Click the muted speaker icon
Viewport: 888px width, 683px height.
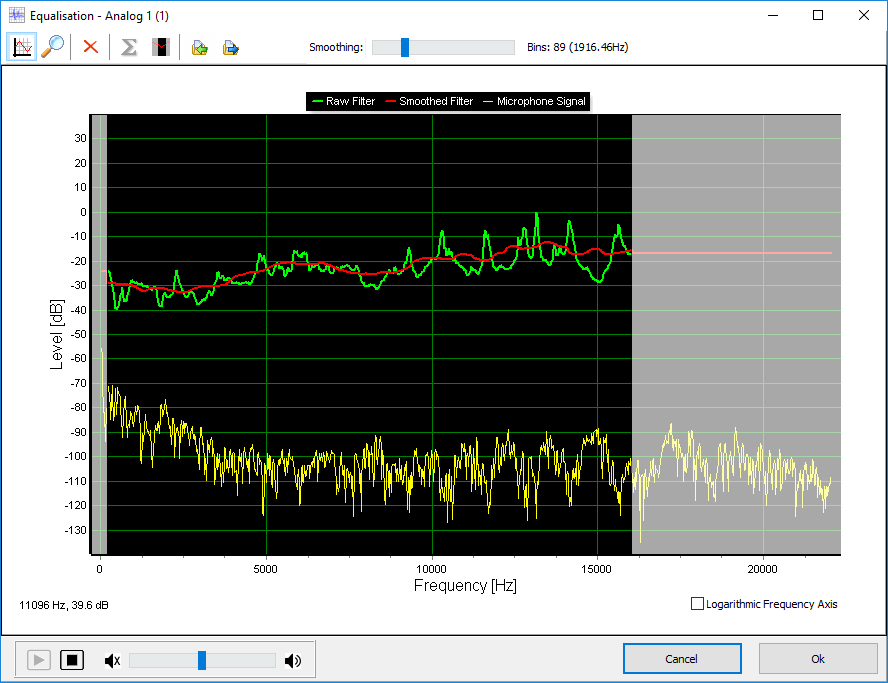[x=112, y=660]
